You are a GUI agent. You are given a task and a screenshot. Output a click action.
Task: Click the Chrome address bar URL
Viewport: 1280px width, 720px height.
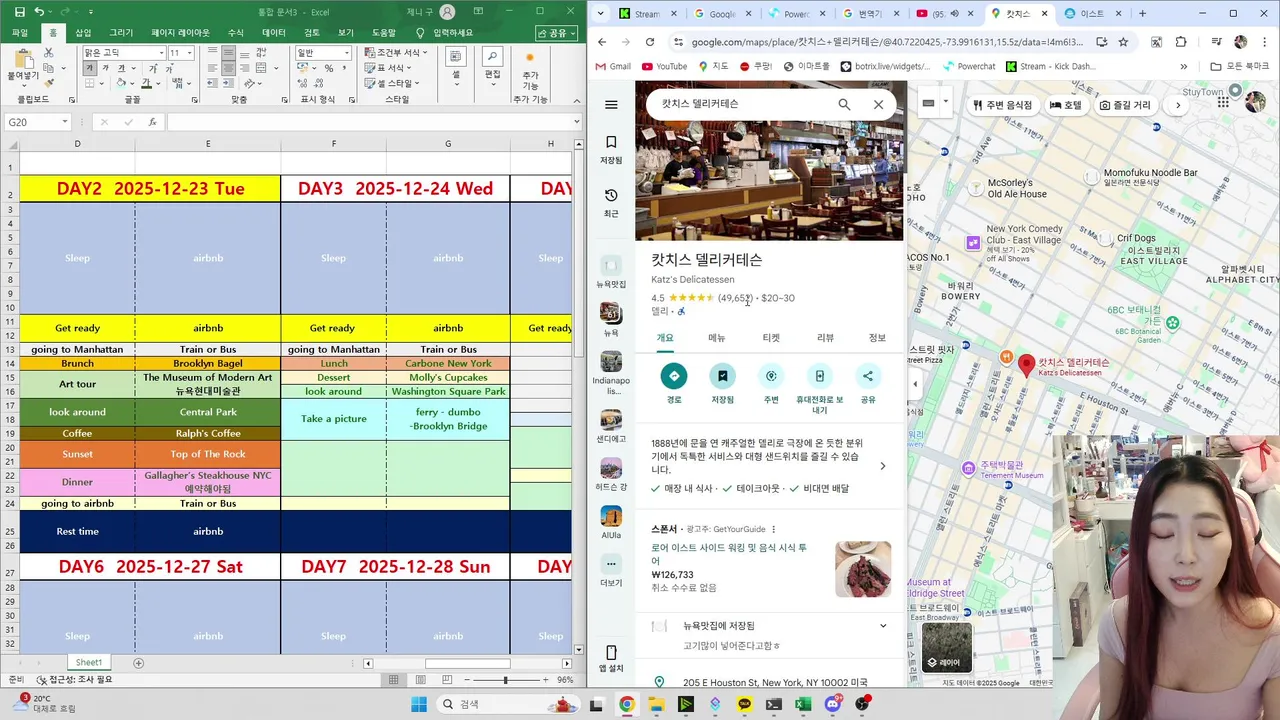[887, 42]
